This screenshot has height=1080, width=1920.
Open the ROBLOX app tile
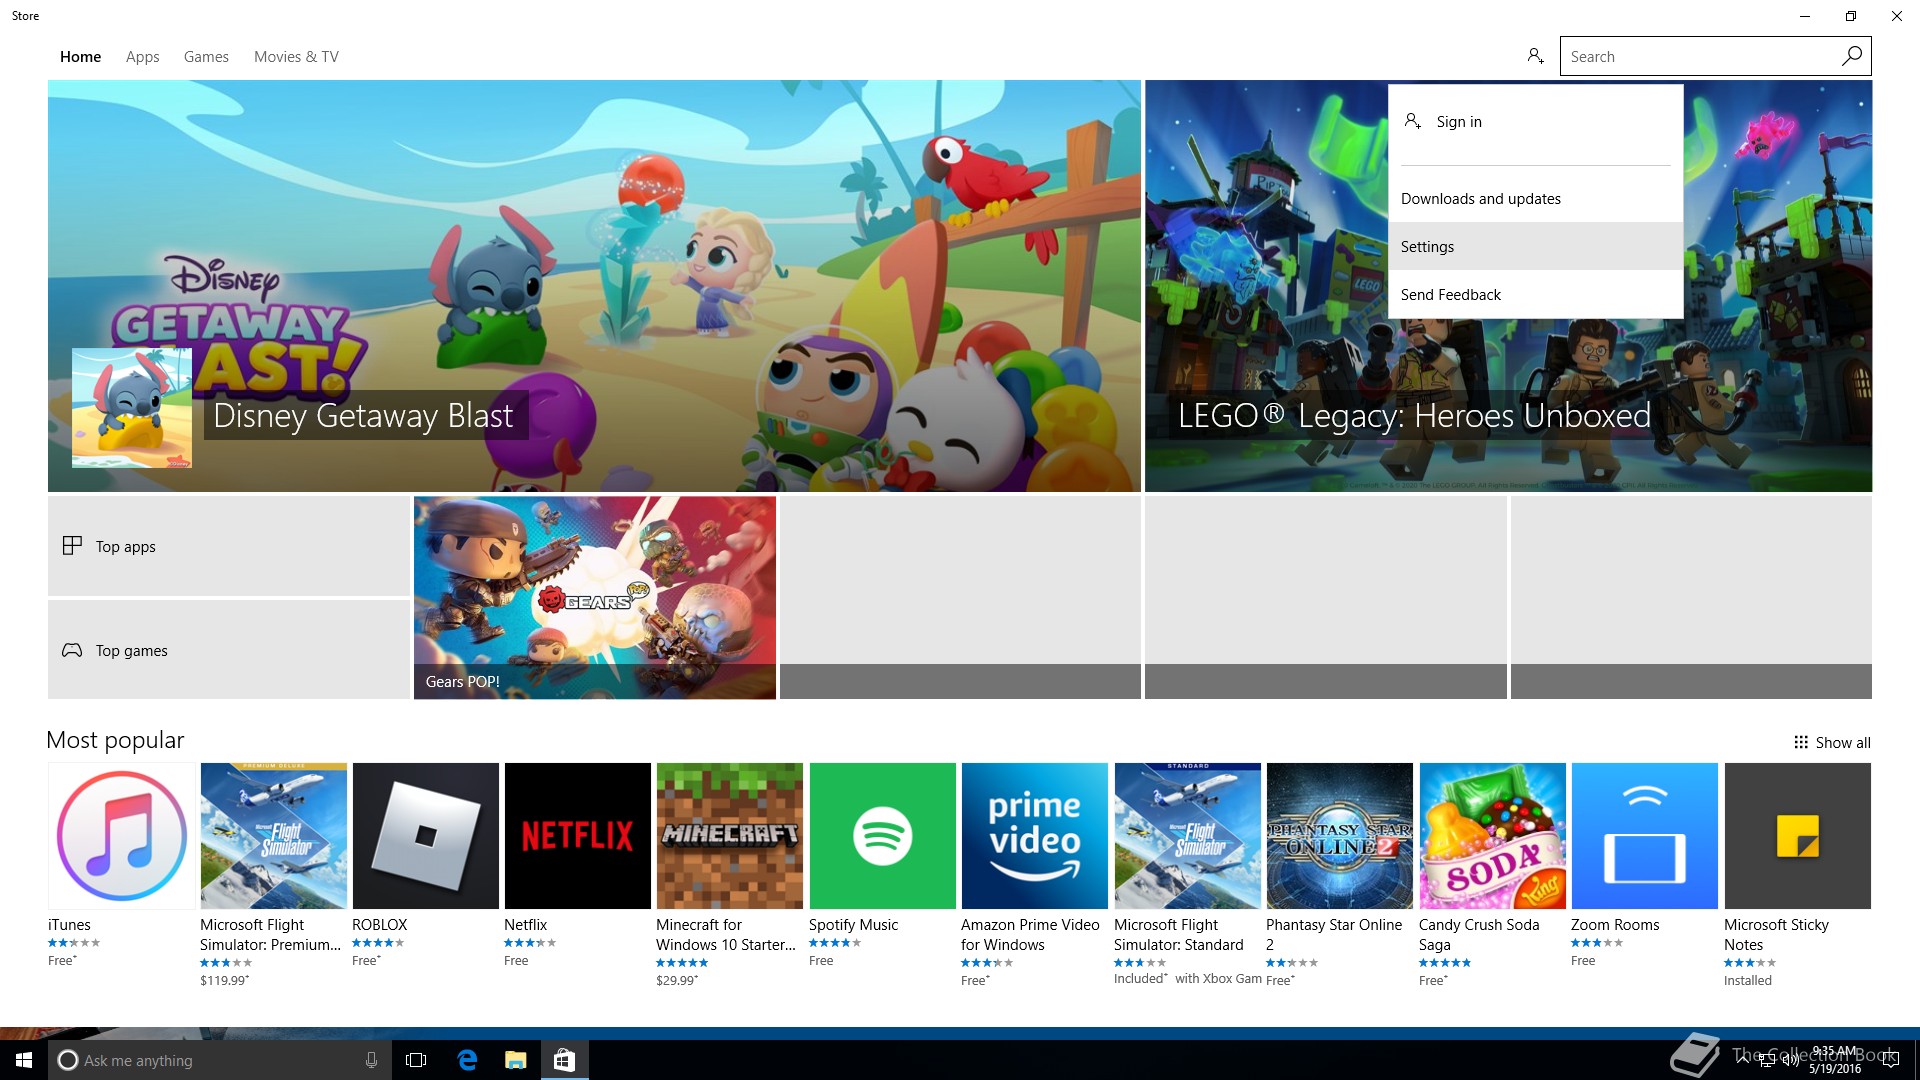click(x=426, y=836)
